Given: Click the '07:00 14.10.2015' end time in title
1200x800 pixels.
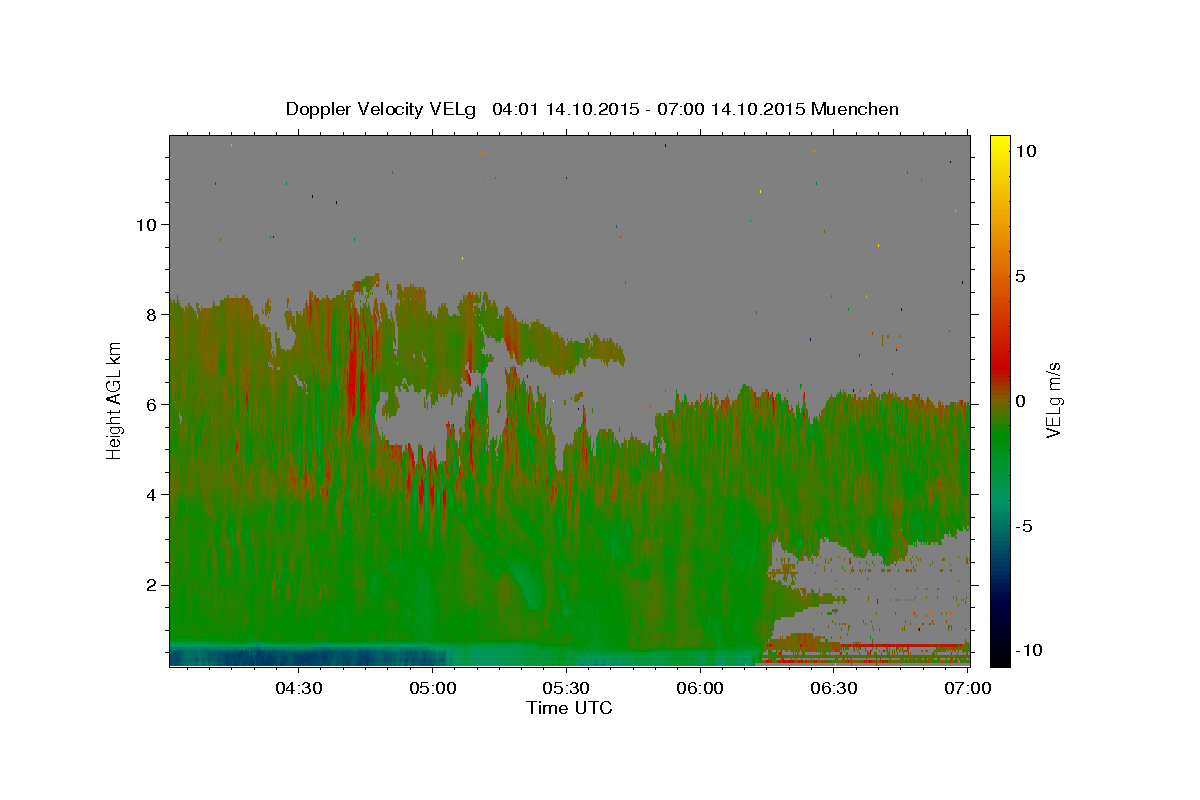Looking at the screenshot, I should (733, 109).
